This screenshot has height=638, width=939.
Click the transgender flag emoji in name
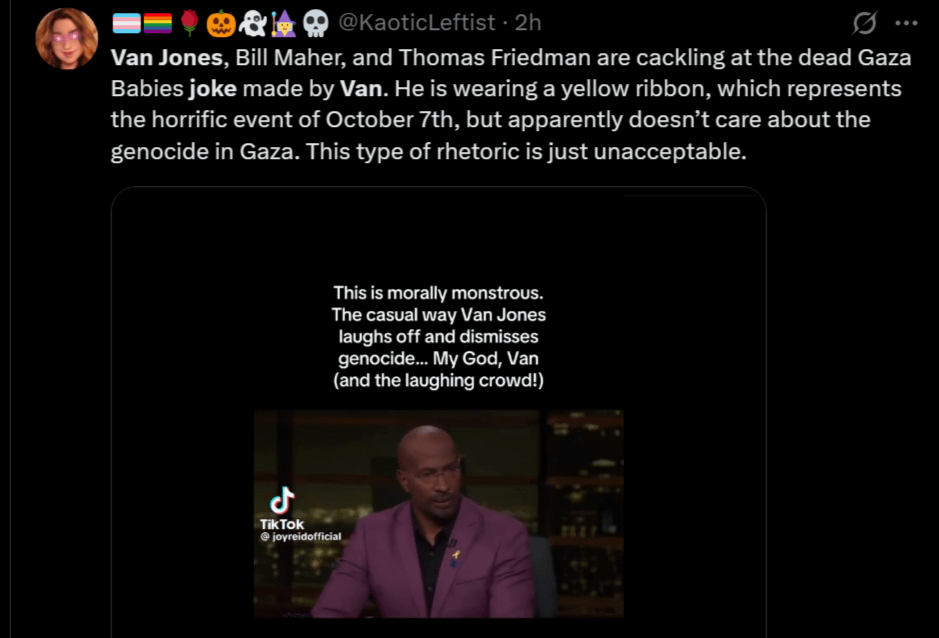coord(127,23)
